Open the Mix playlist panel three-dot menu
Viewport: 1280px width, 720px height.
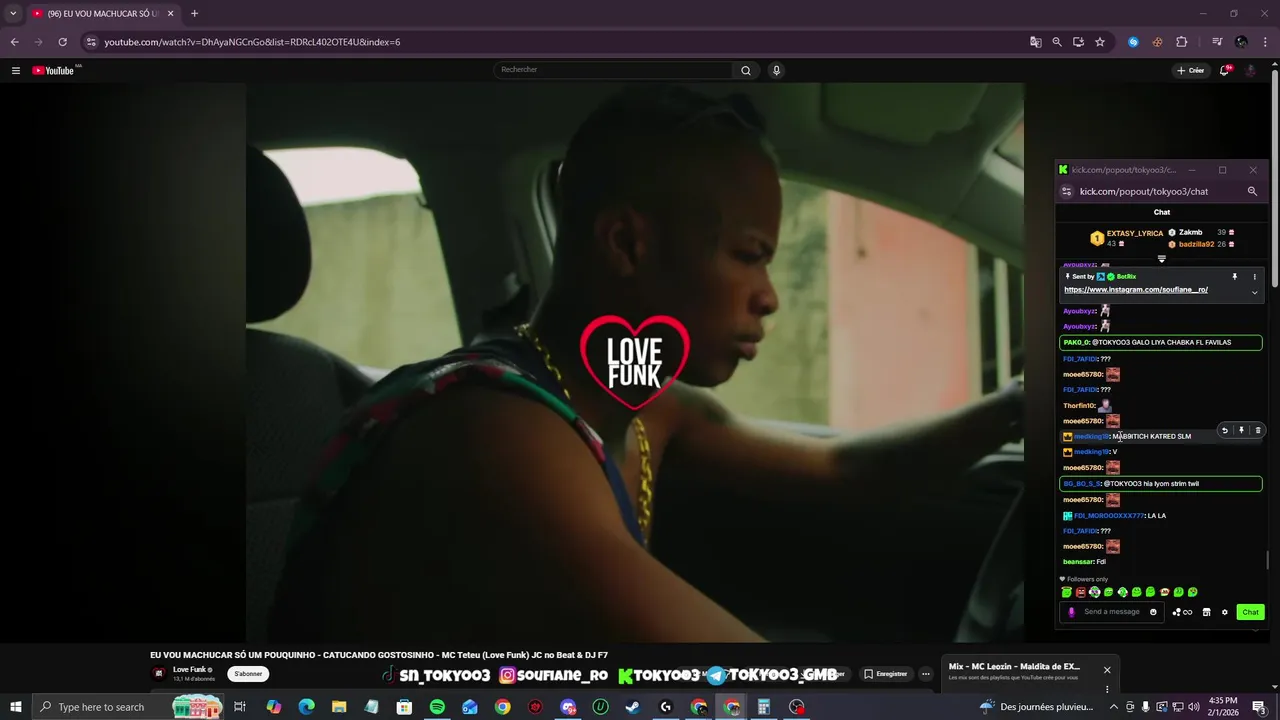pyautogui.click(x=1107, y=689)
